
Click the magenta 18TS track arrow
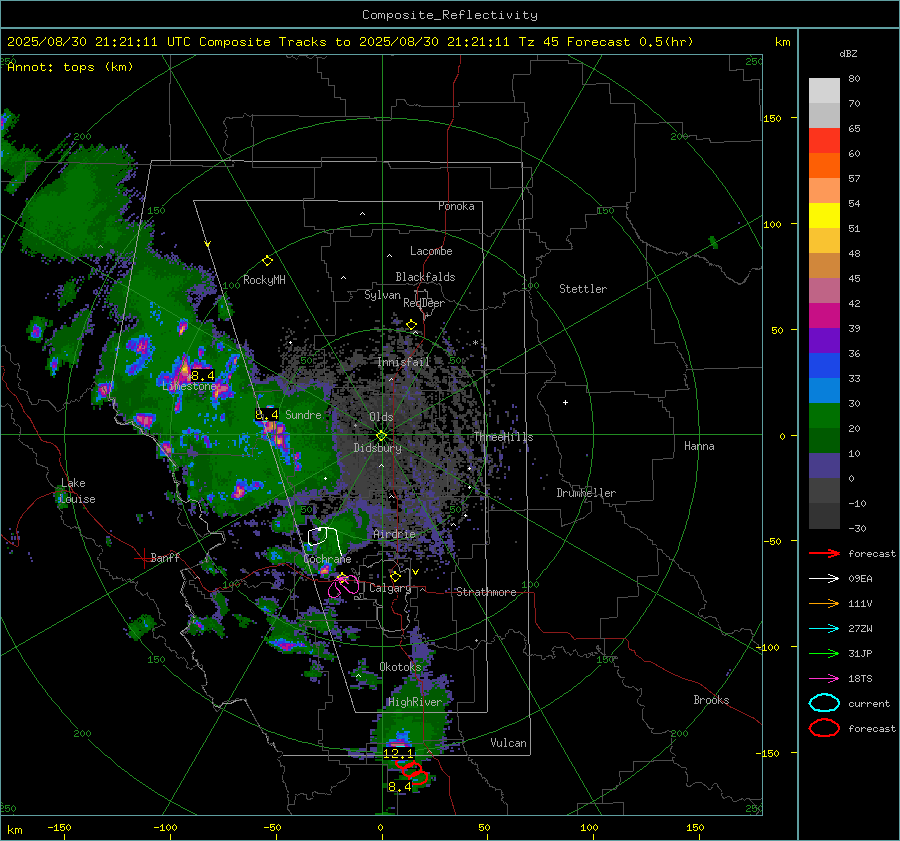[824, 679]
